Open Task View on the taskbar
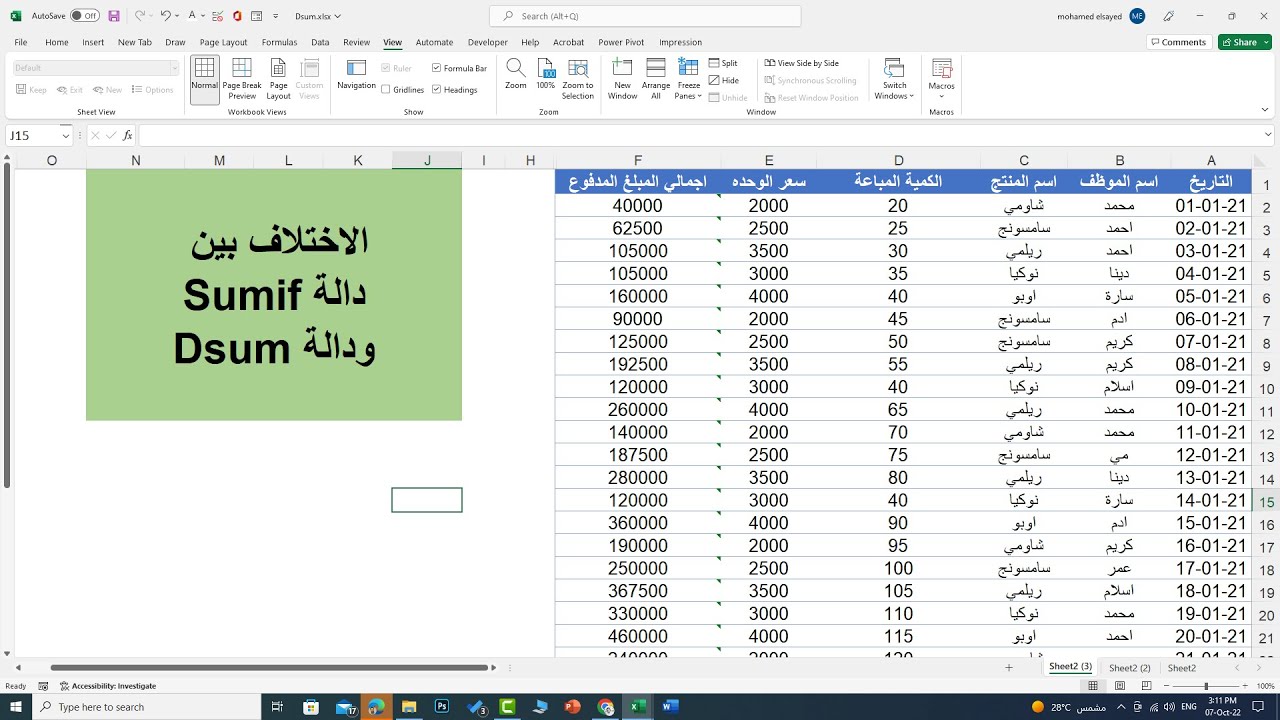 277,707
